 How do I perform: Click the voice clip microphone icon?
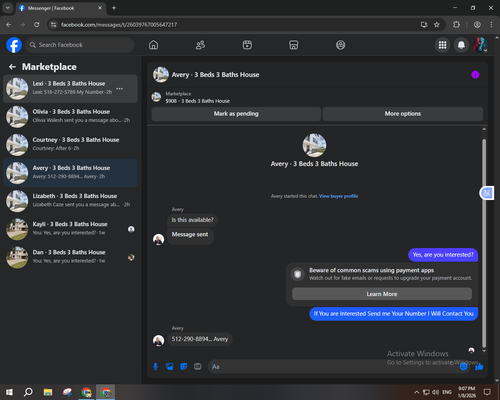click(x=155, y=367)
